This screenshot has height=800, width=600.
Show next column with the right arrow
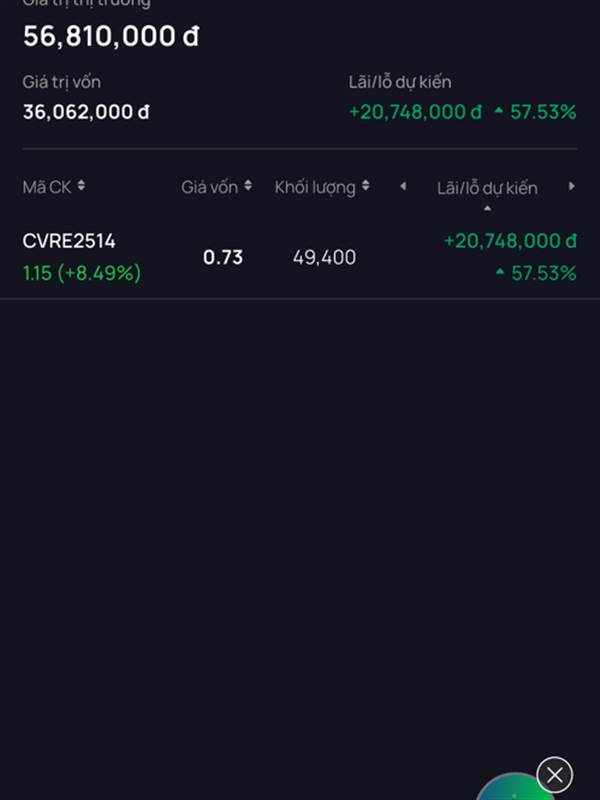pos(572,186)
